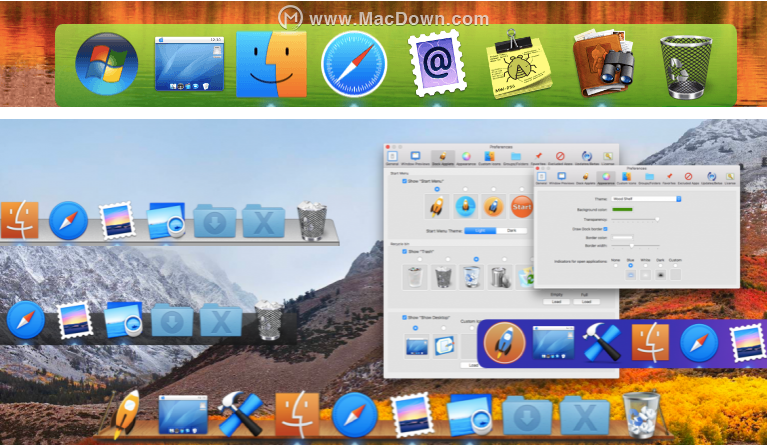Click orange Finder icon on the silver shelf dock
This screenshot has width=767, height=445.
pos(19,221)
